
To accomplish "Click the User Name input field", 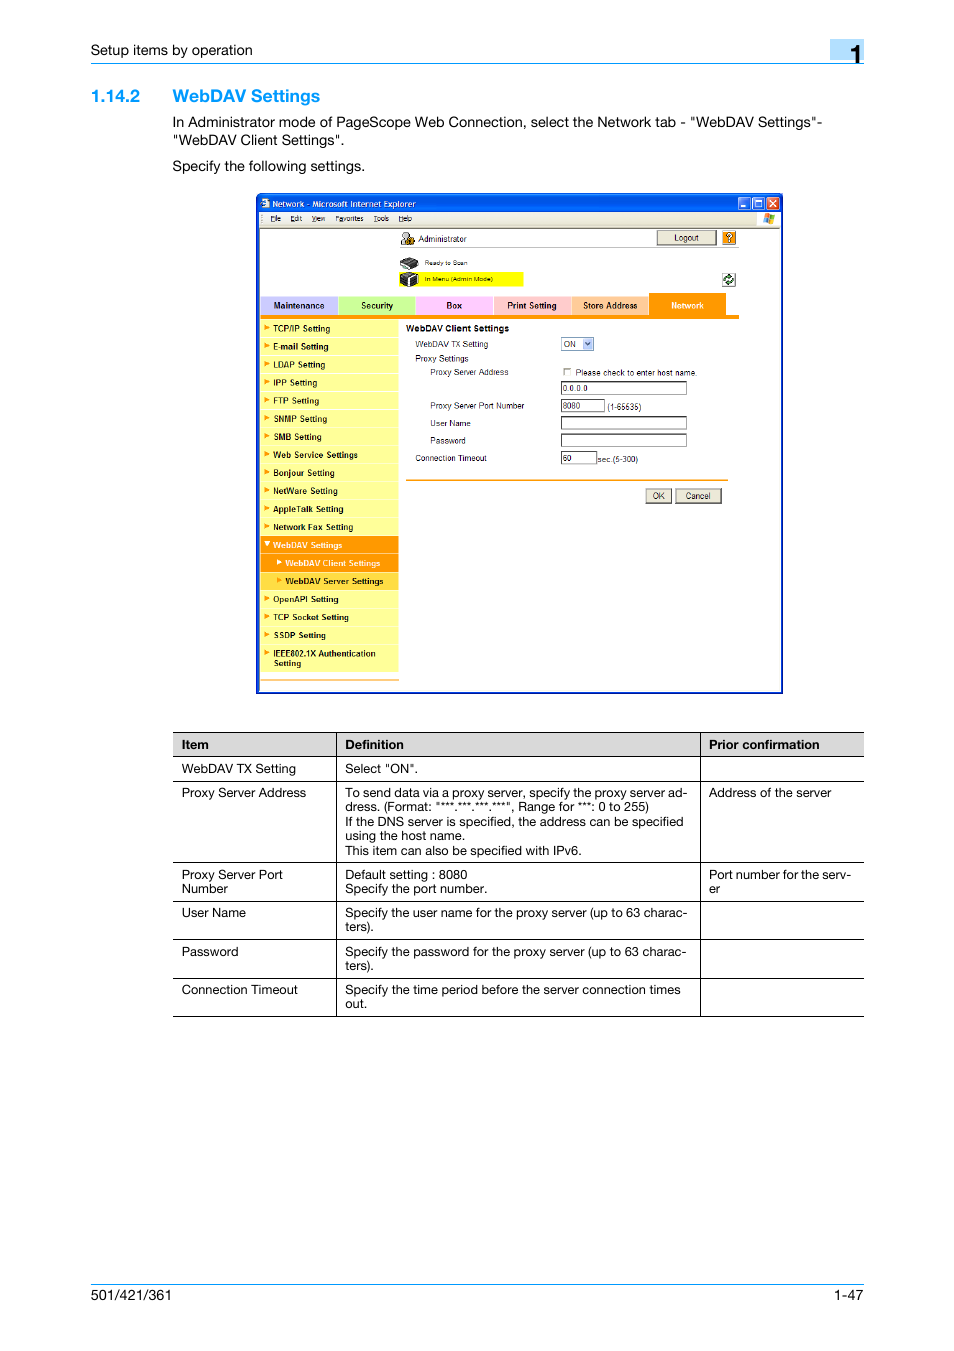I will (x=624, y=423).
